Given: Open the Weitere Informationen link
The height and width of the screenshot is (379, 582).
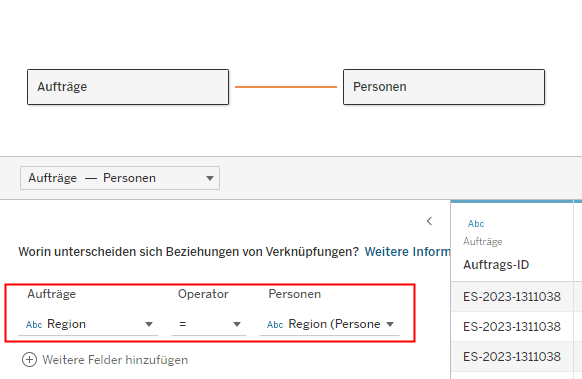Looking at the screenshot, I should click(408, 252).
